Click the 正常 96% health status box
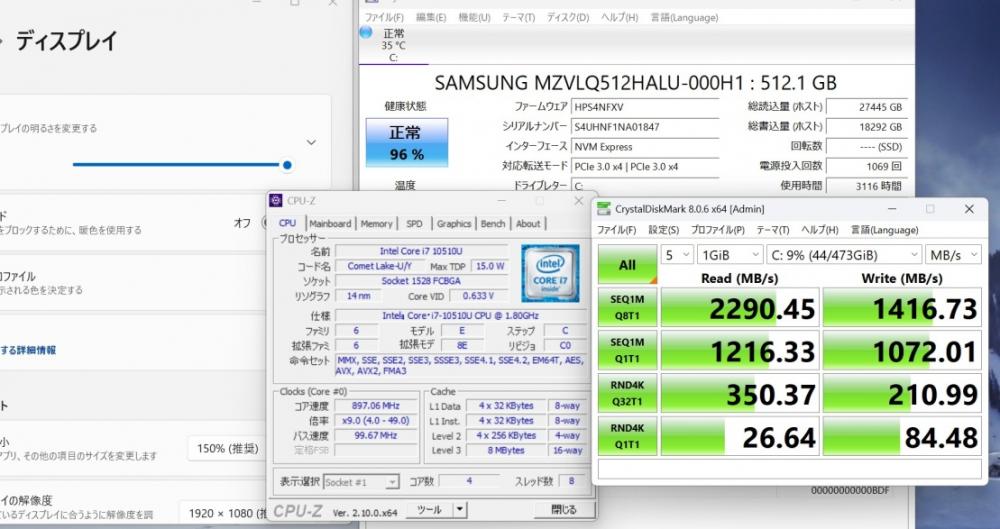 (407, 143)
